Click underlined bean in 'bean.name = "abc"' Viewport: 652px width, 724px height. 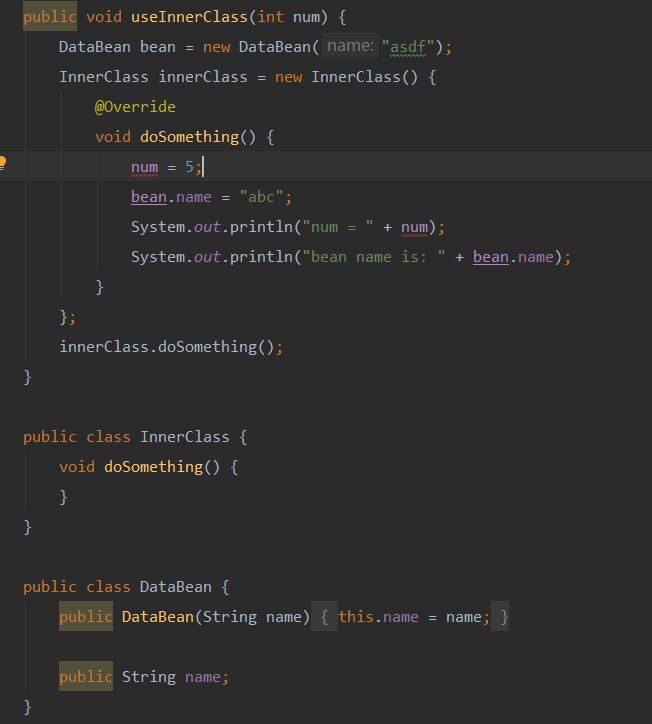pos(149,197)
